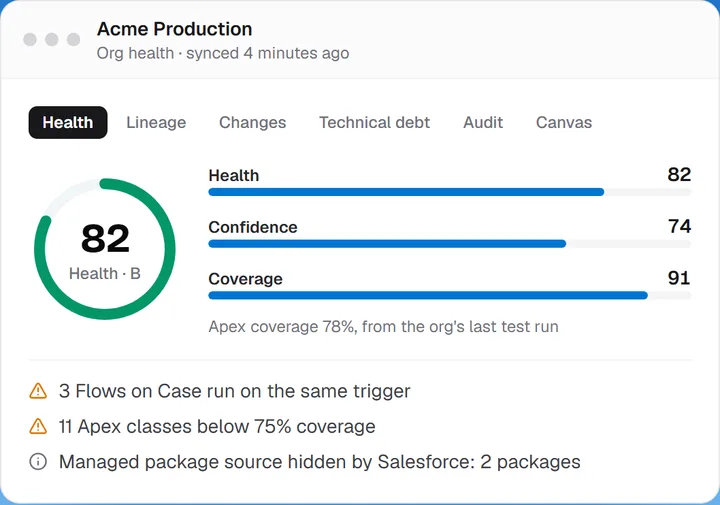Click the warning icon beside 11 Apex classes
The height and width of the screenshot is (505, 720).
38,426
